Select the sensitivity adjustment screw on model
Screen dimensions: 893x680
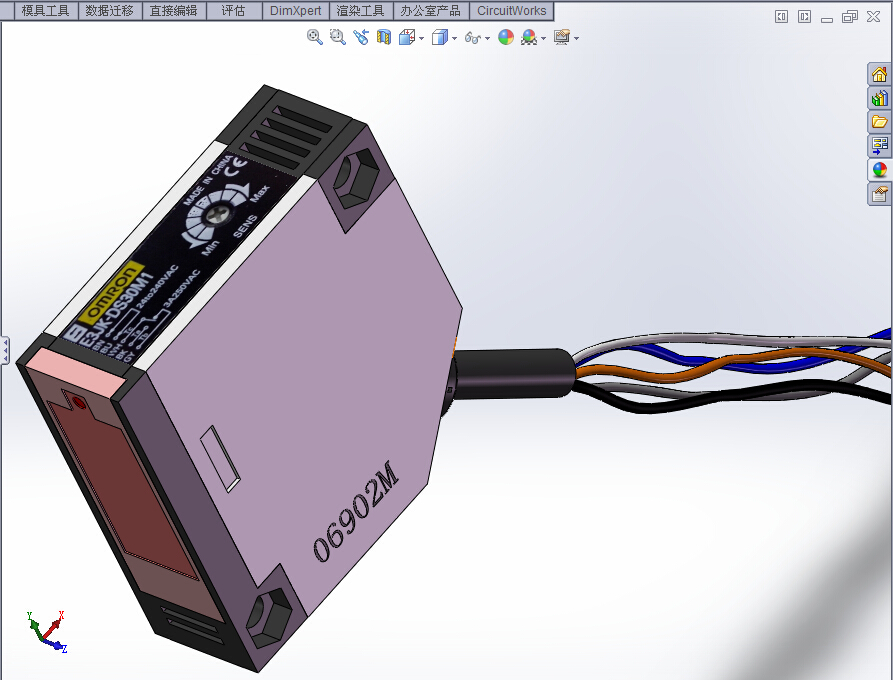pos(218,215)
